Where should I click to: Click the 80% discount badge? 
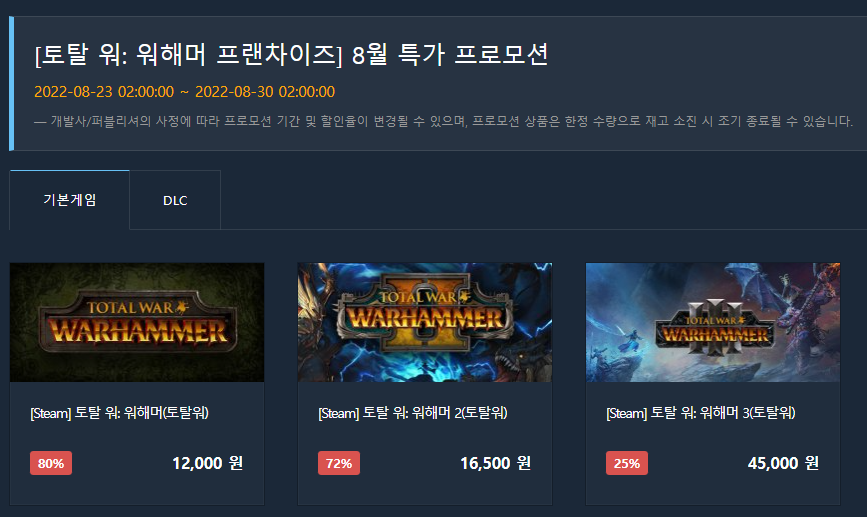tap(51, 463)
